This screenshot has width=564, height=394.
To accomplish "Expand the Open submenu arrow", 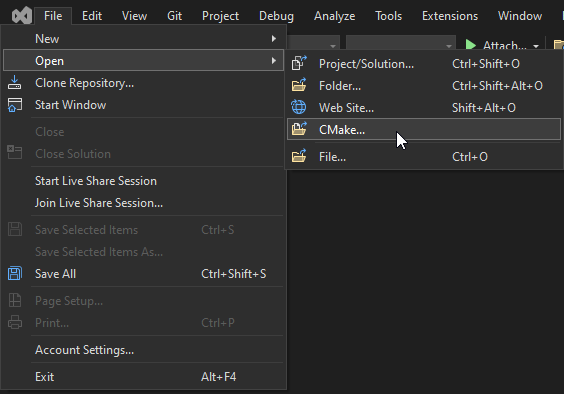I will click(274, 60).
